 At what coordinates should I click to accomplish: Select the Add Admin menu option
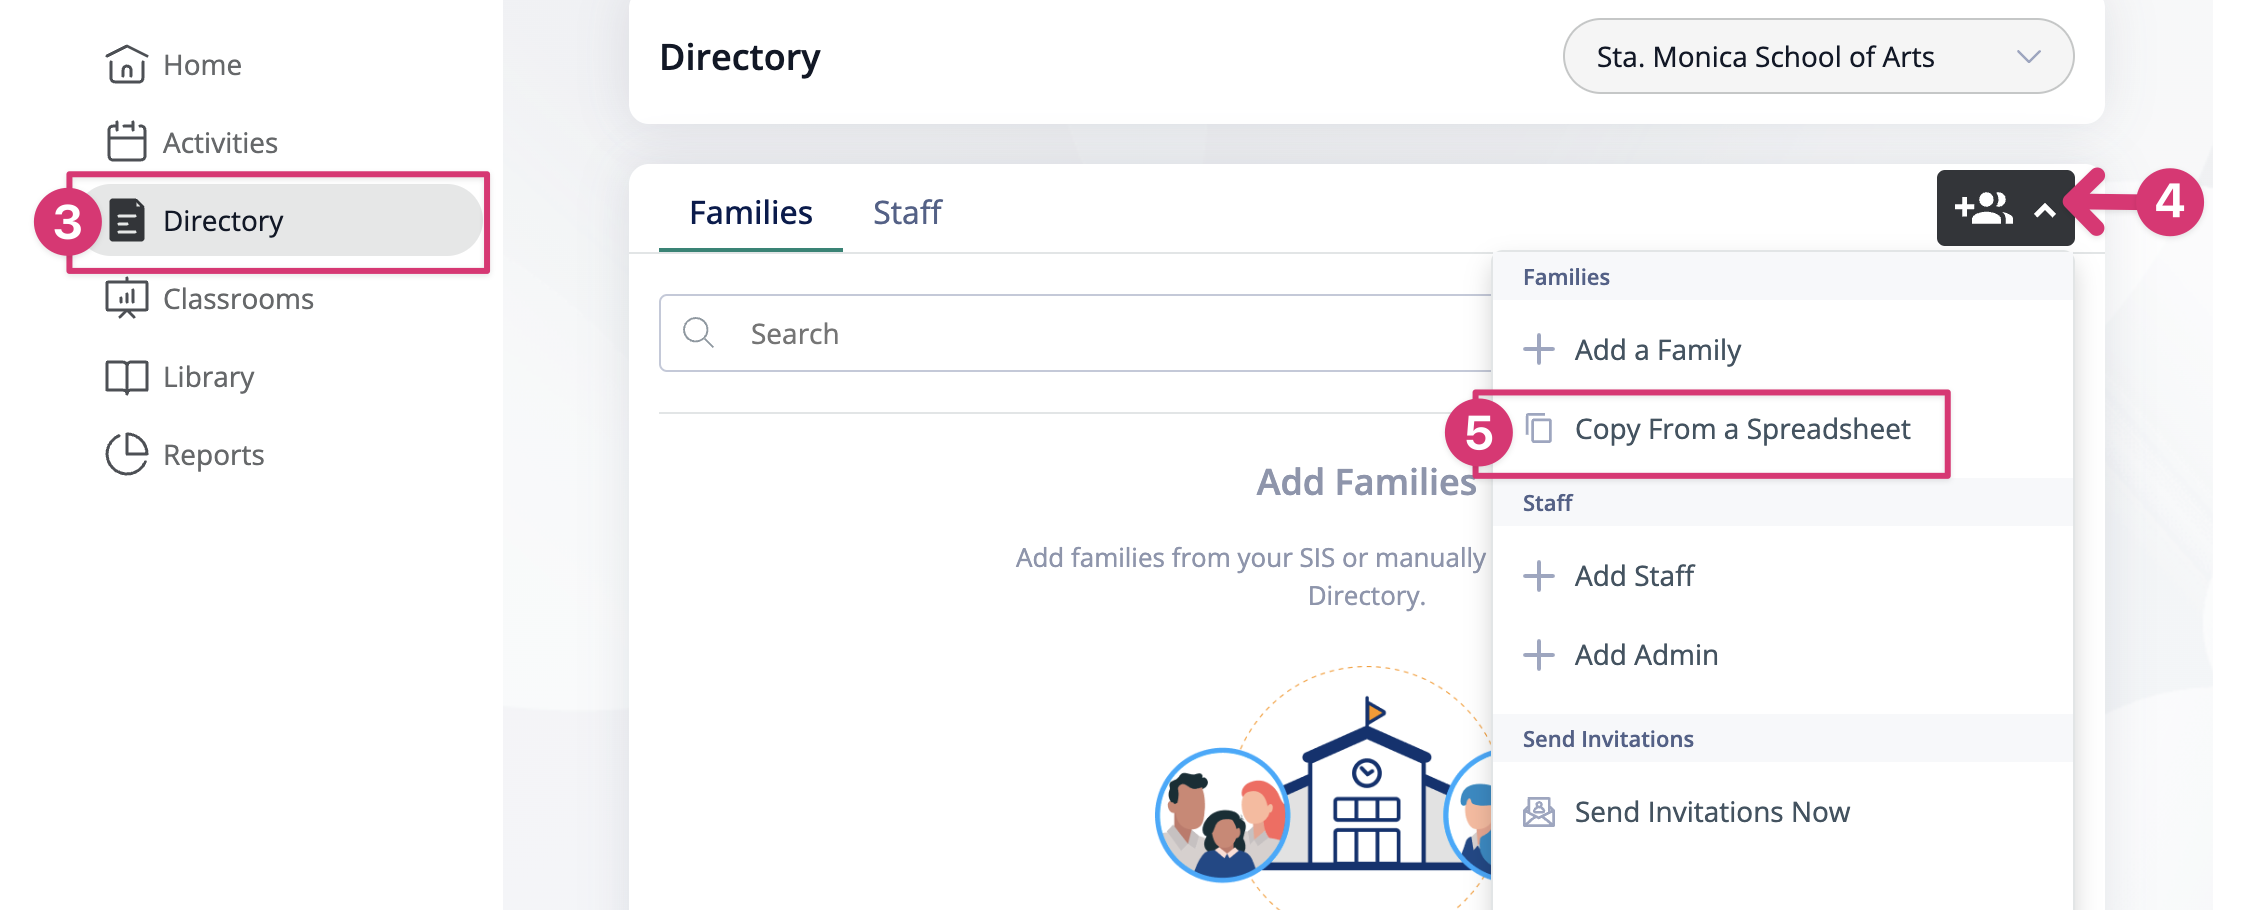(x=1646, y=655)
